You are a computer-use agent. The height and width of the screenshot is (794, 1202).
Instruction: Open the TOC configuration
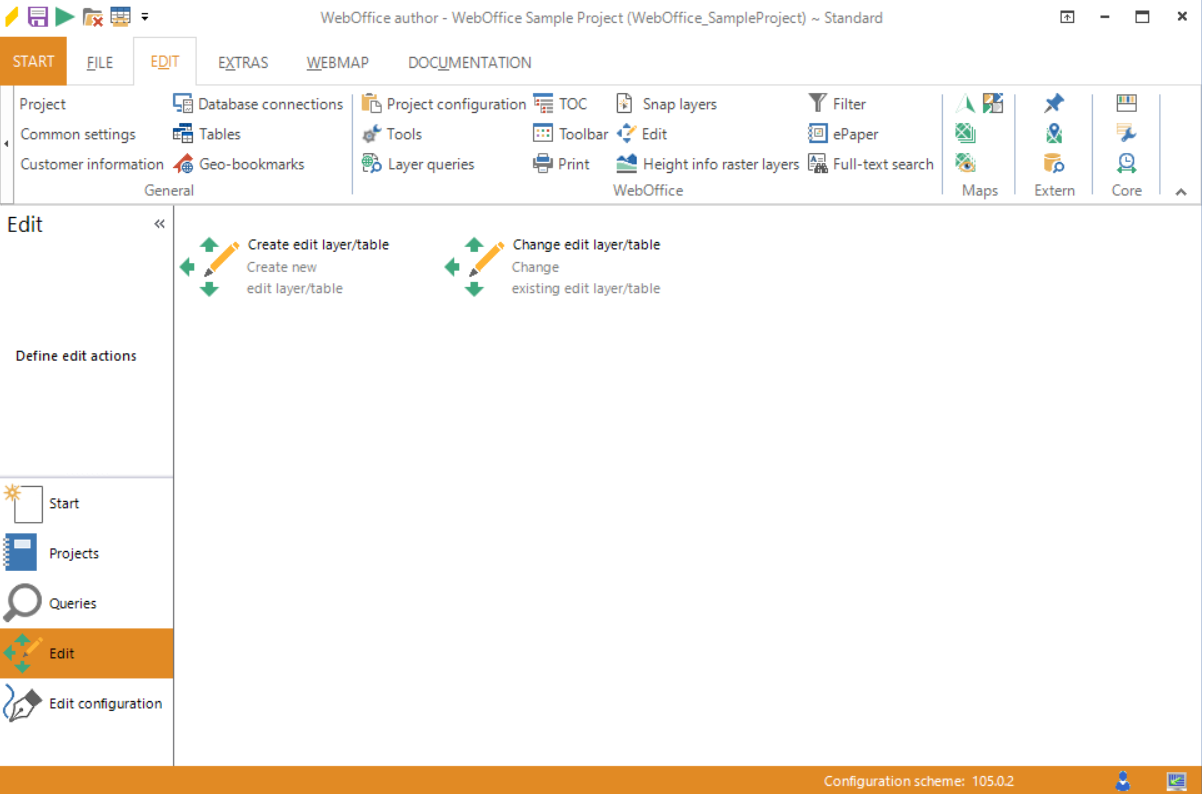click(570, 103)
